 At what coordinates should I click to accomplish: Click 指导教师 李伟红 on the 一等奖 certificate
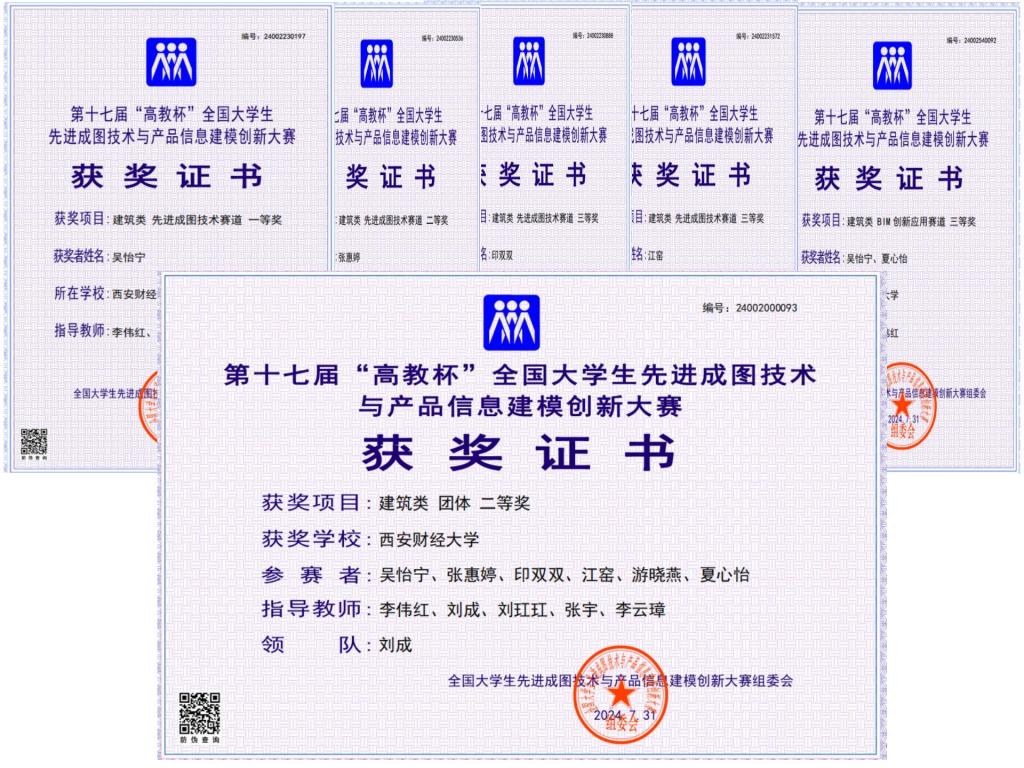(102, 331)
